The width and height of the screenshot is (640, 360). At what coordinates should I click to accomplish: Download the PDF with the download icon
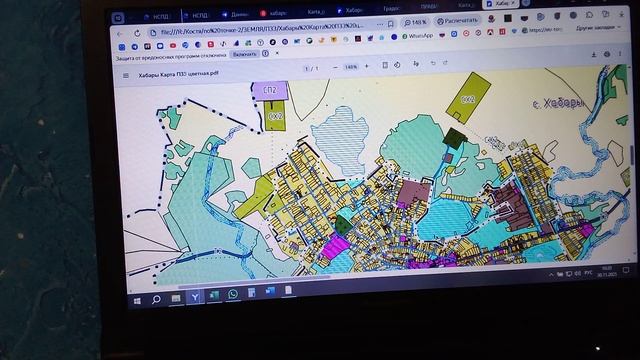[594, 54]
